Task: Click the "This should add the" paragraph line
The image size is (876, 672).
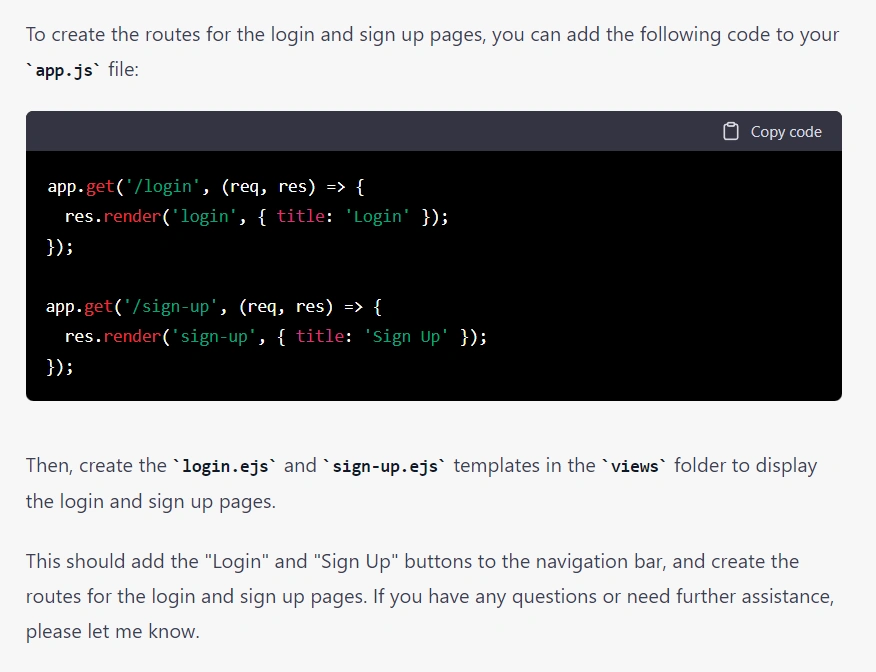Action: (x=412, y=561)
